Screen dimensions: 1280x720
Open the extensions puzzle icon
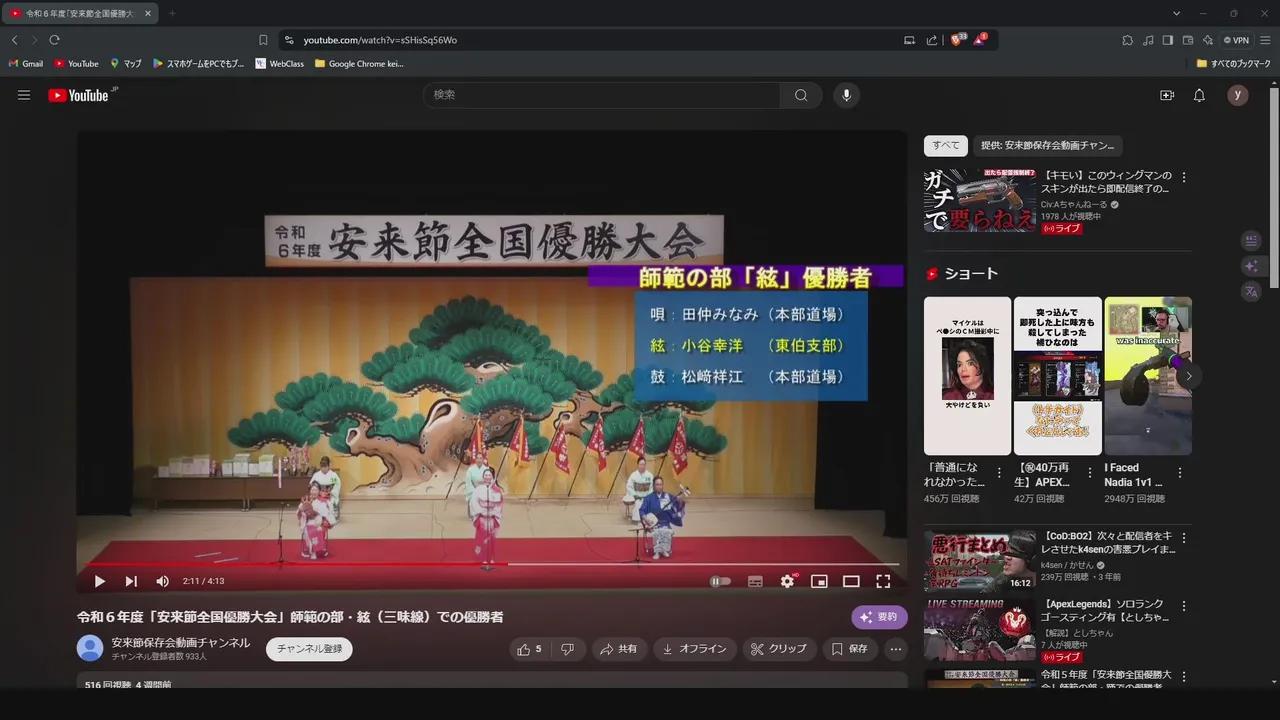click(x=1128, y=40)
